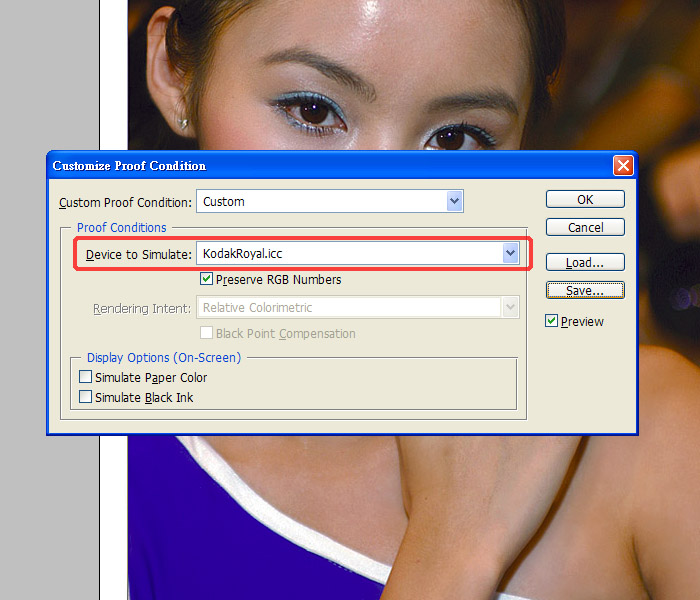Expand the Device to Simulate dropdown arrow
This screenshot has width=700, height=600.
[510, 254]
